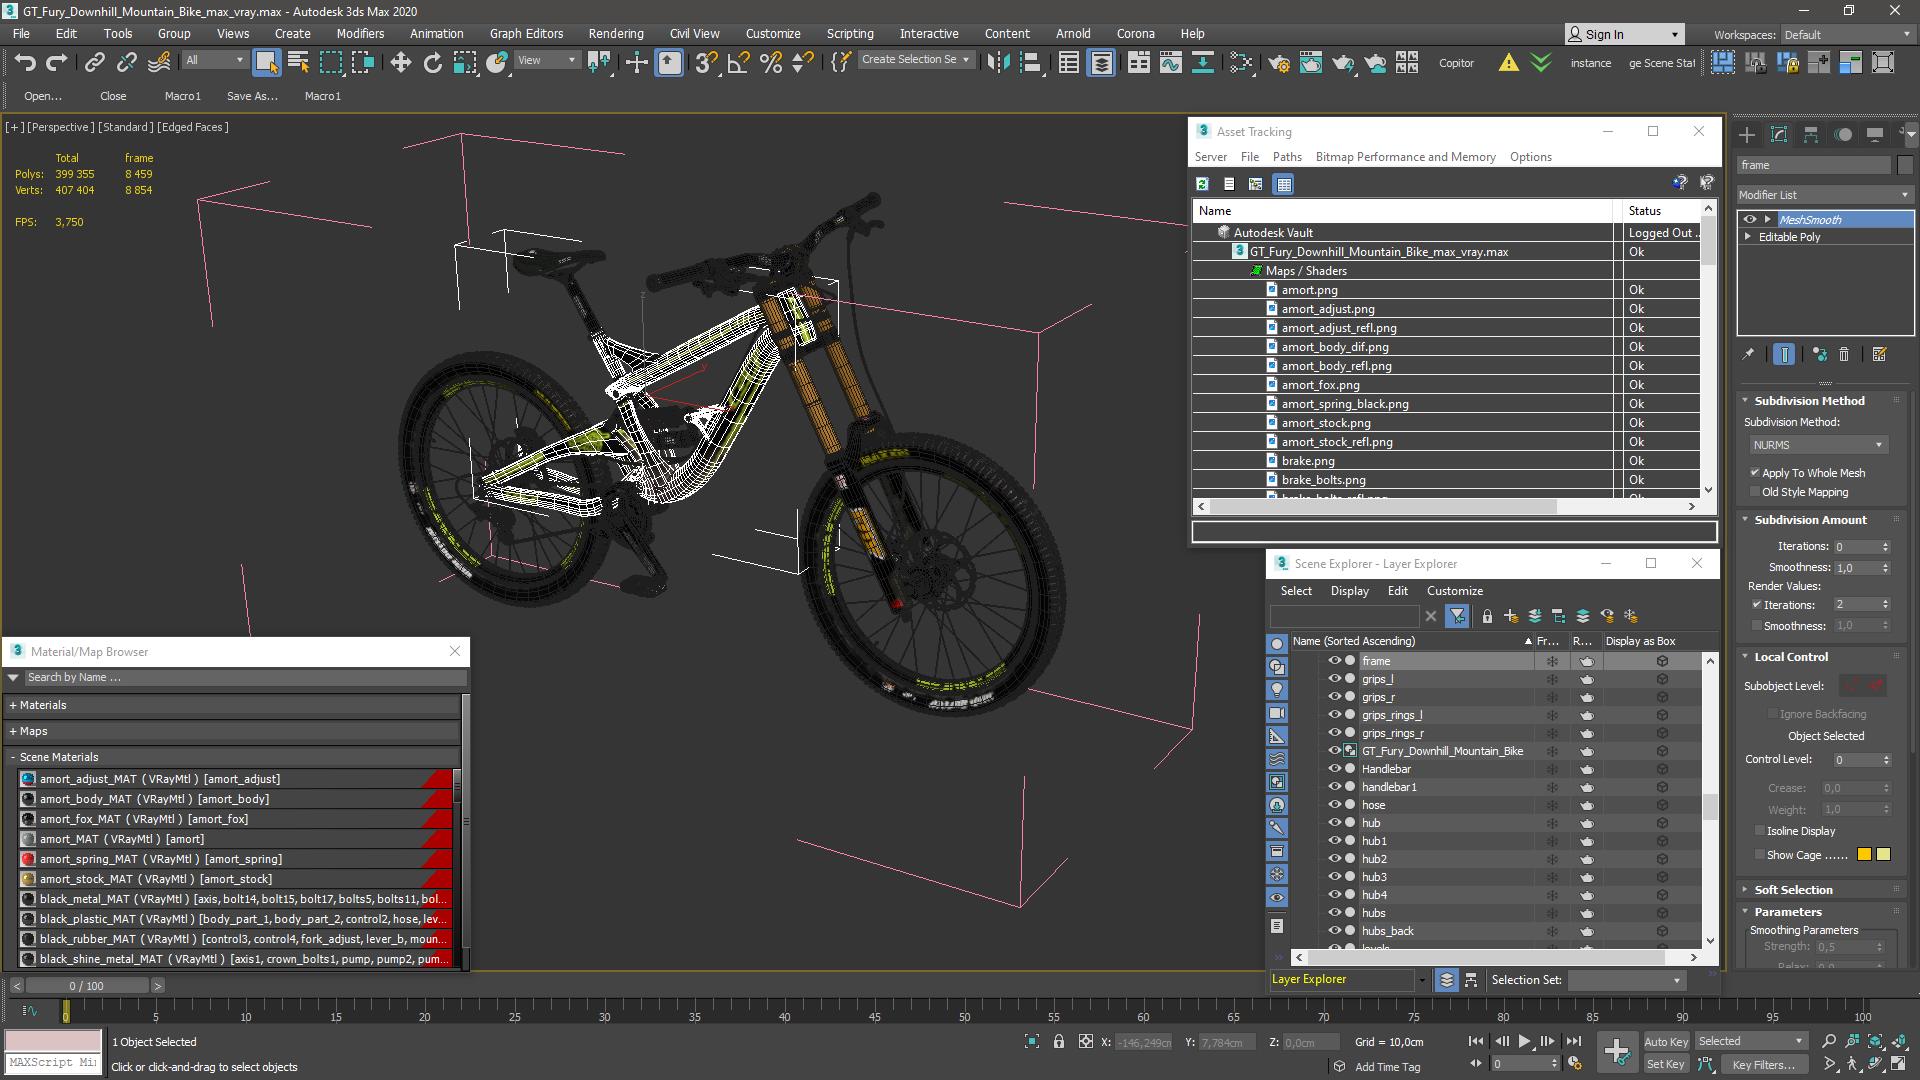1920x1080 pixels.
Task: Open the Hierarchy panel tab
Action: [x=1811, y=134]
